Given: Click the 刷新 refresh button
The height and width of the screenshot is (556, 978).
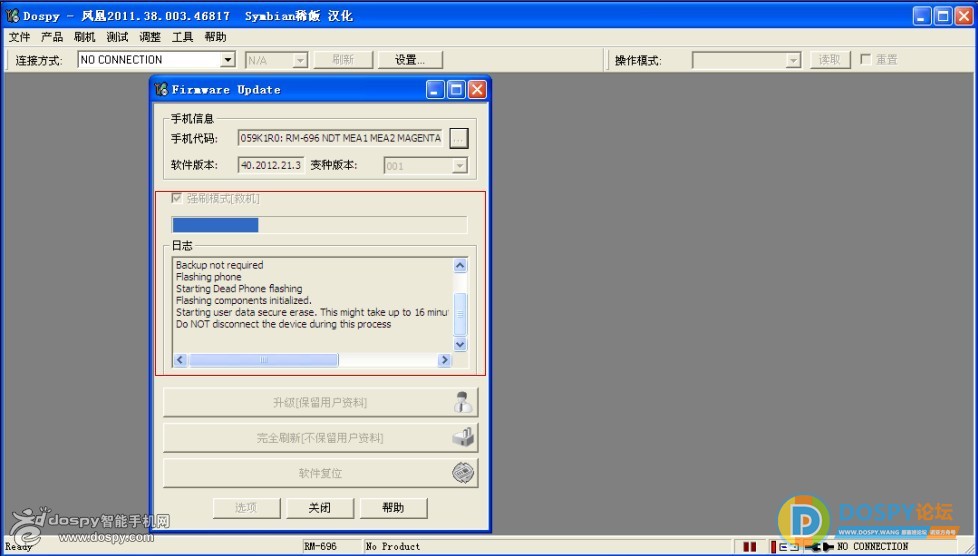Looking at the screenshot, I should [343, 60].
